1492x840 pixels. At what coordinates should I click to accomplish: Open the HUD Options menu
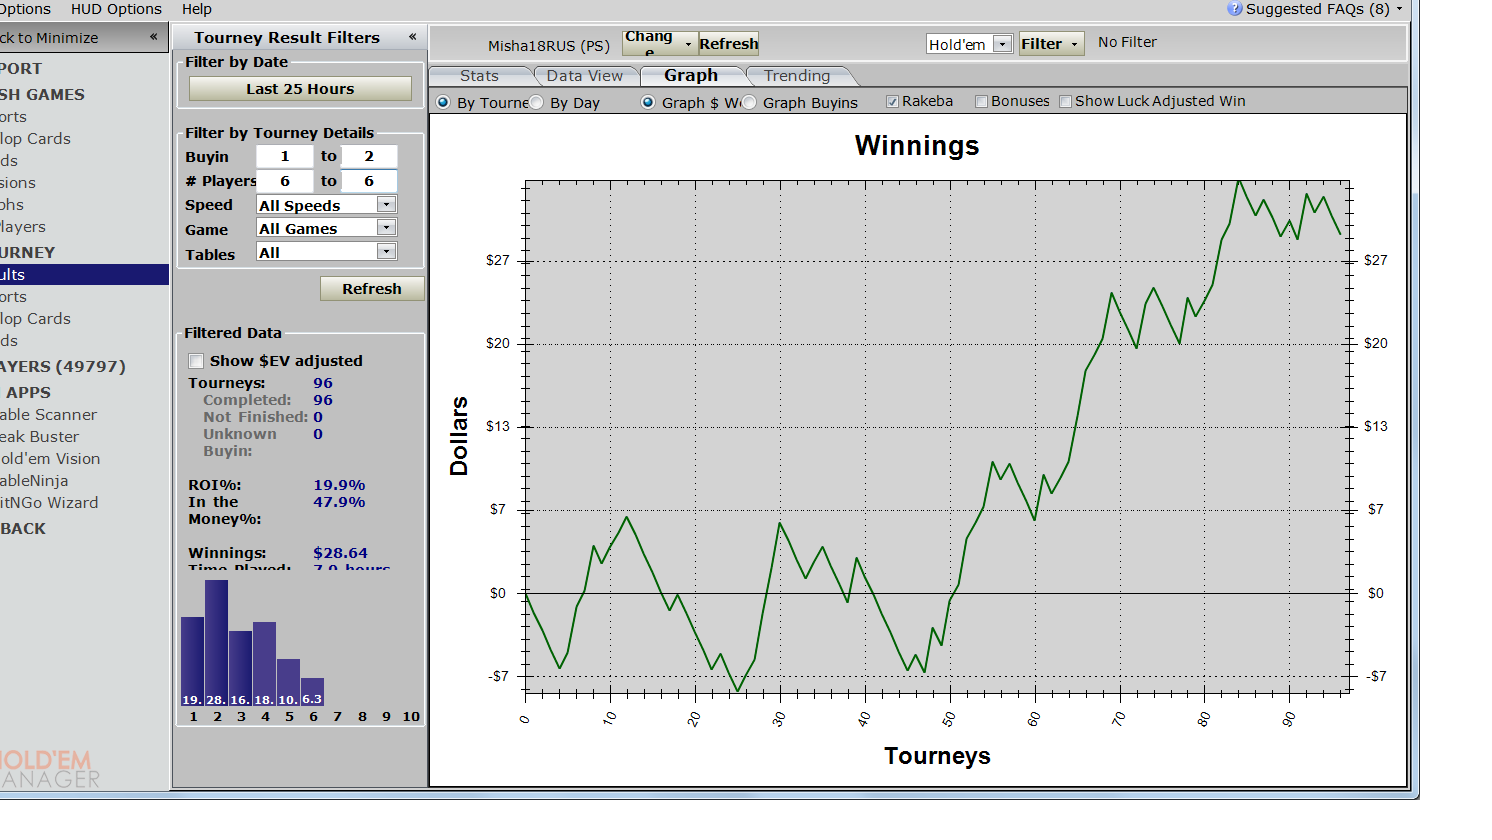tap(116, 9)
